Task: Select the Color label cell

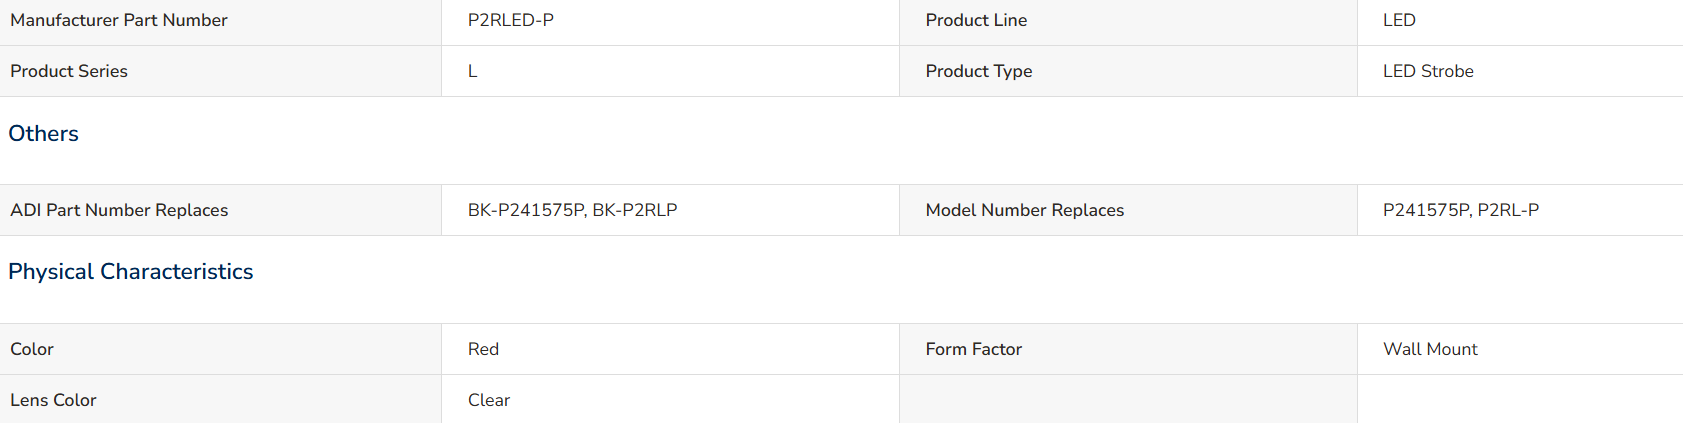Action: [x=220, y=349]
